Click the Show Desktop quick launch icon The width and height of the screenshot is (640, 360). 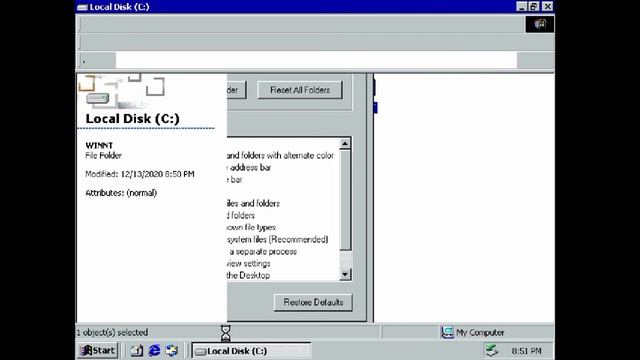137,351
